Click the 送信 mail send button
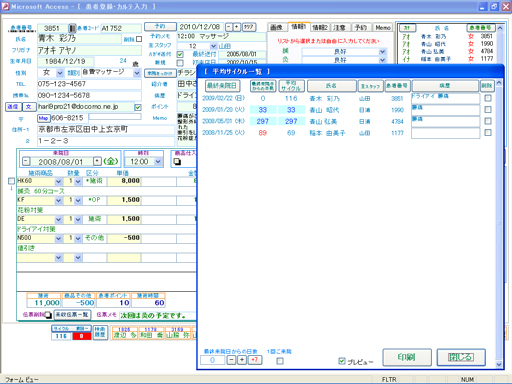This screenshot has height=384, width=512. click(13, 107)
